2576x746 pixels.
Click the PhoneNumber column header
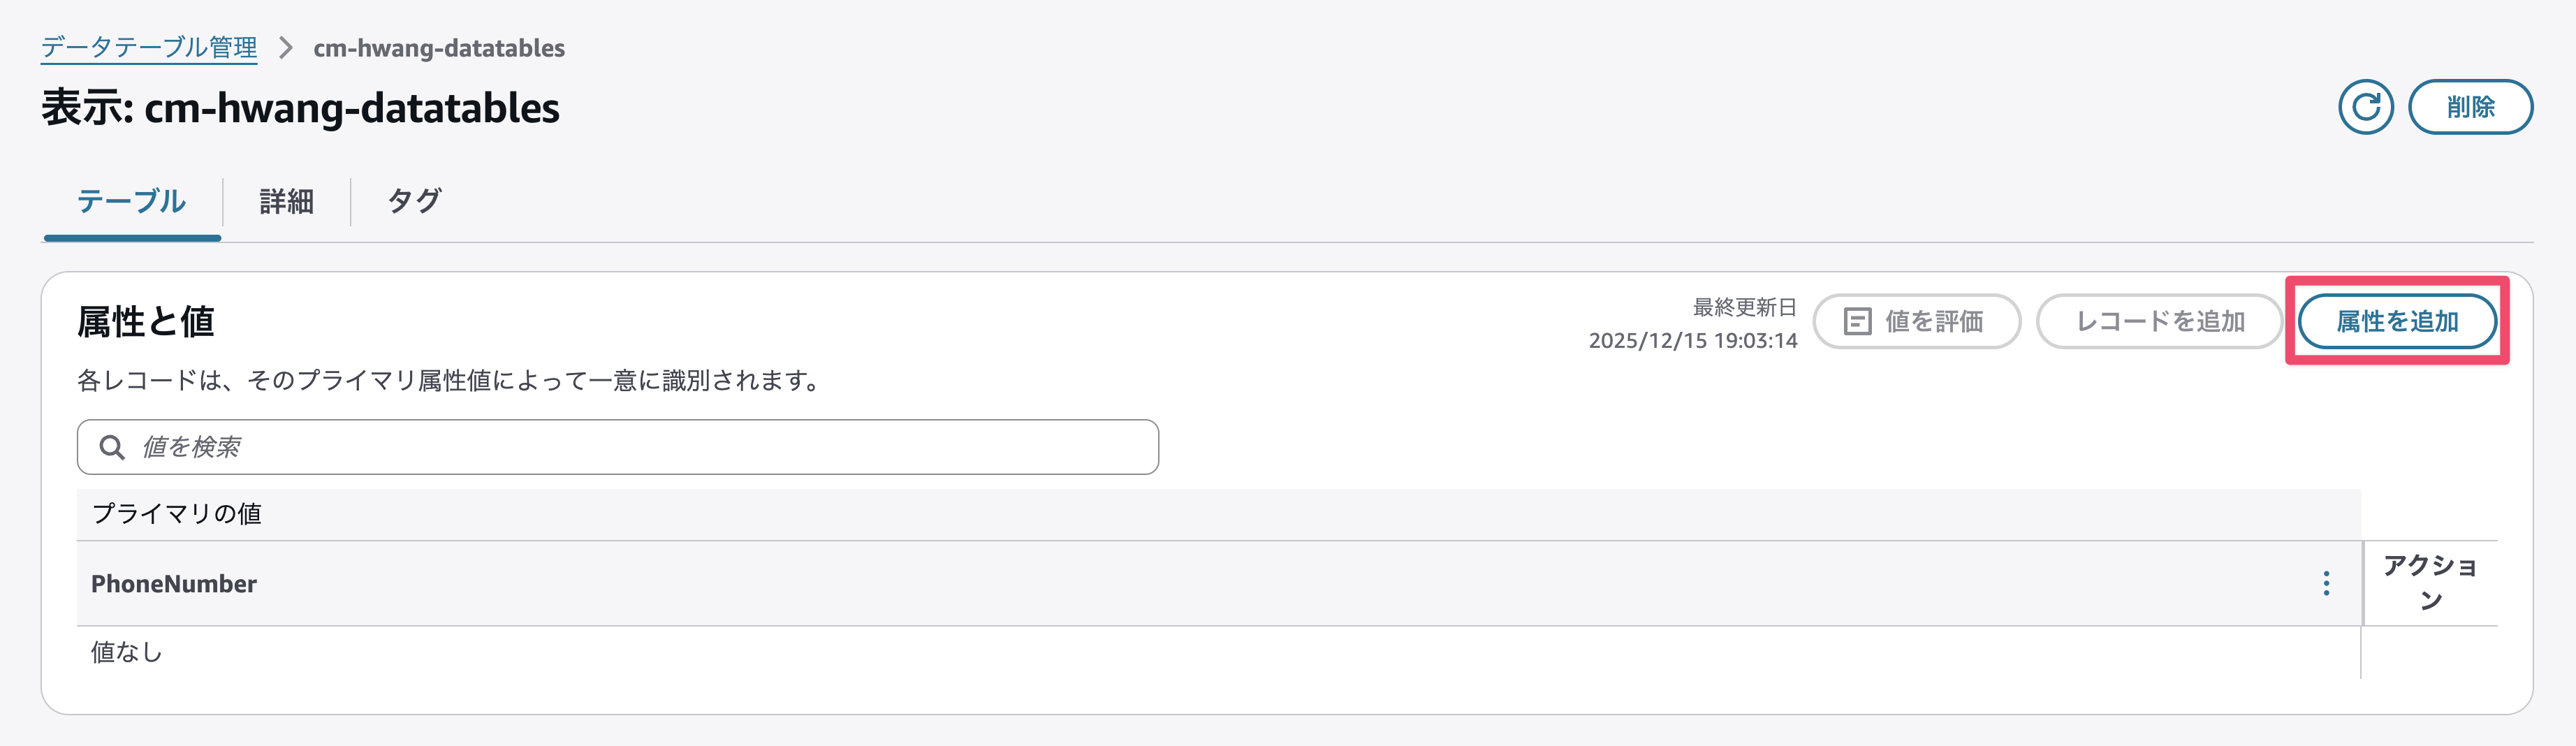(174, 584)
